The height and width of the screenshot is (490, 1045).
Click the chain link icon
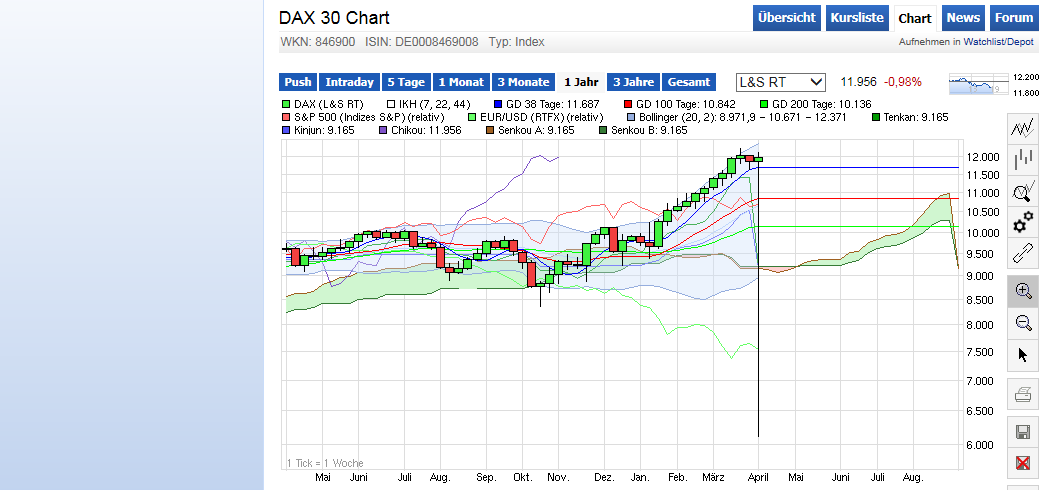[x=1022, y=254]
